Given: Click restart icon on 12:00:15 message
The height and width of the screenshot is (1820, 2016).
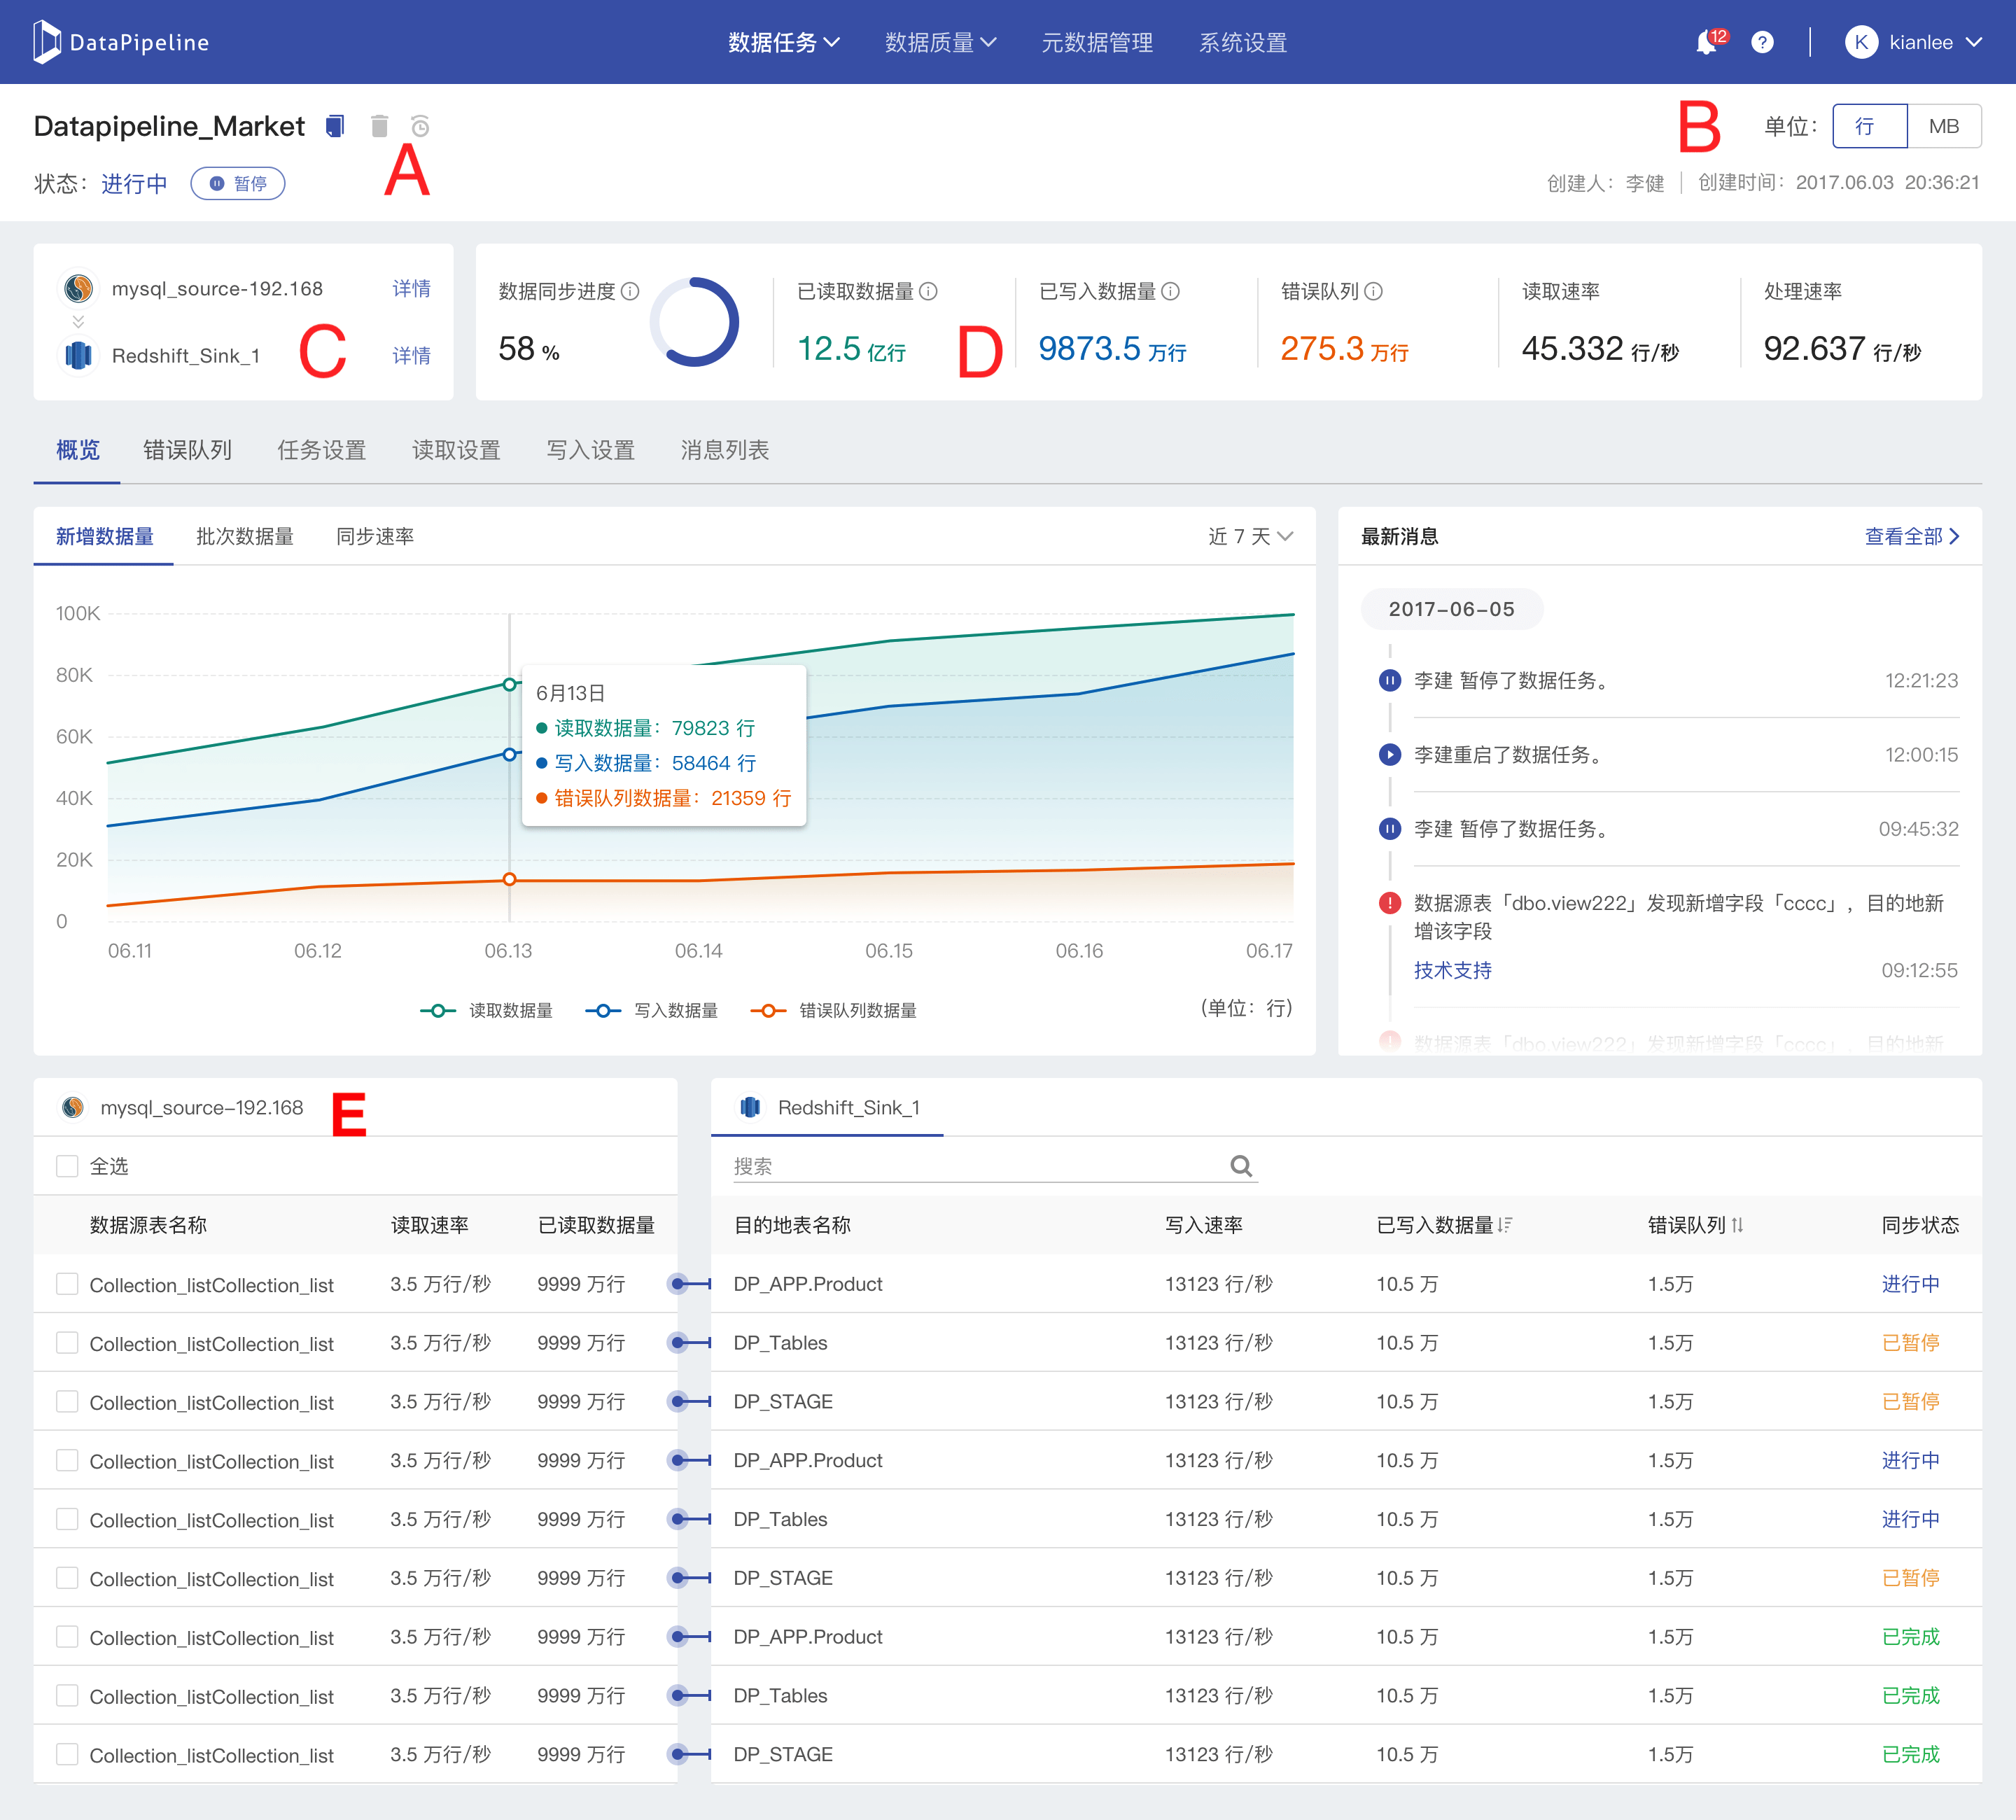Looking at the screenshot, I should tap(1389, 754).
